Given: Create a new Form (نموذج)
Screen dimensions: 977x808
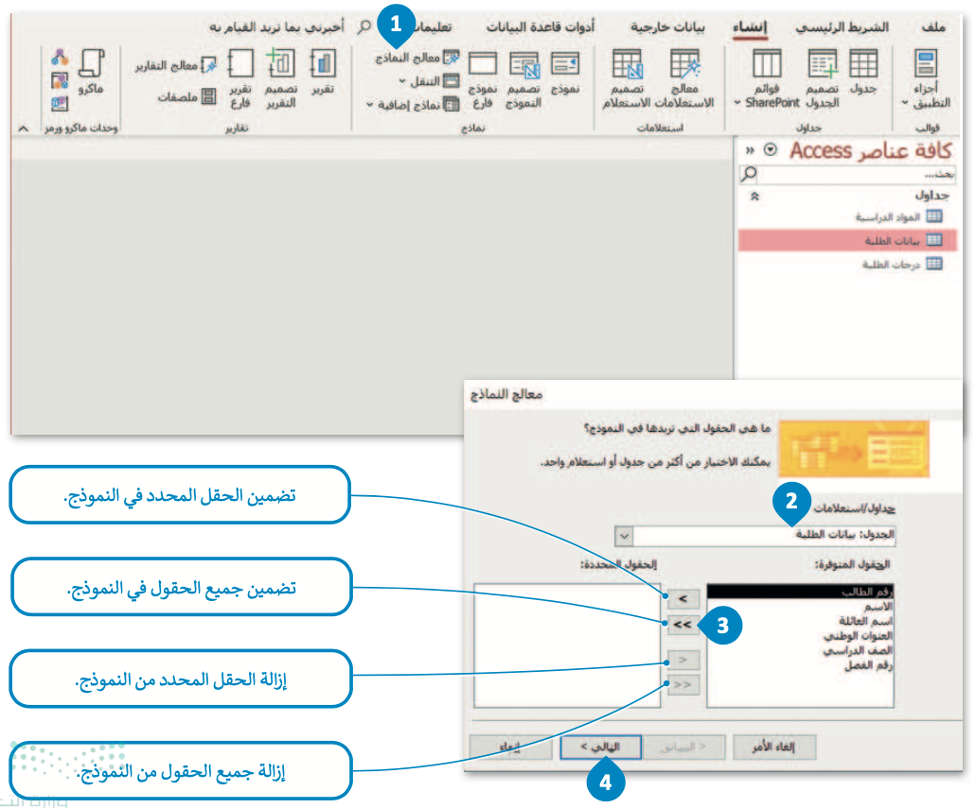Looking at the screenshot, I should coord(565,72).
